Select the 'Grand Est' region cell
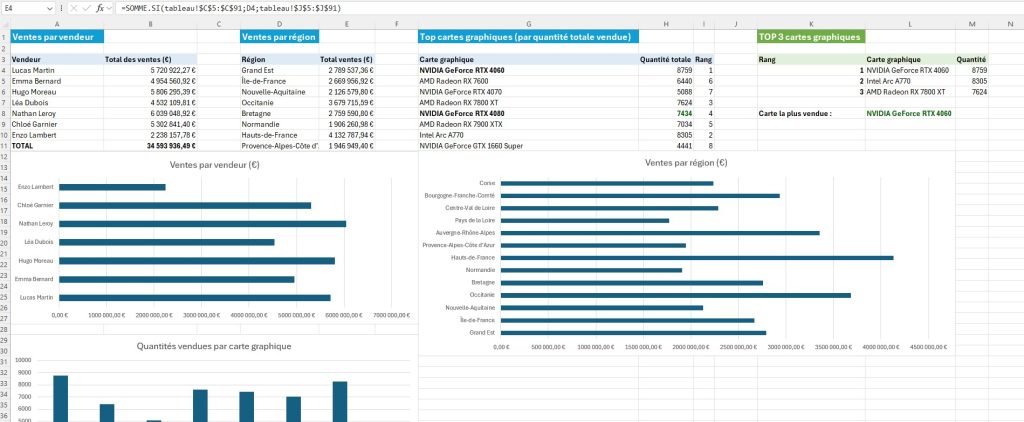The width and height of the screenshot is (1024, 422). [x=280, y=70]
